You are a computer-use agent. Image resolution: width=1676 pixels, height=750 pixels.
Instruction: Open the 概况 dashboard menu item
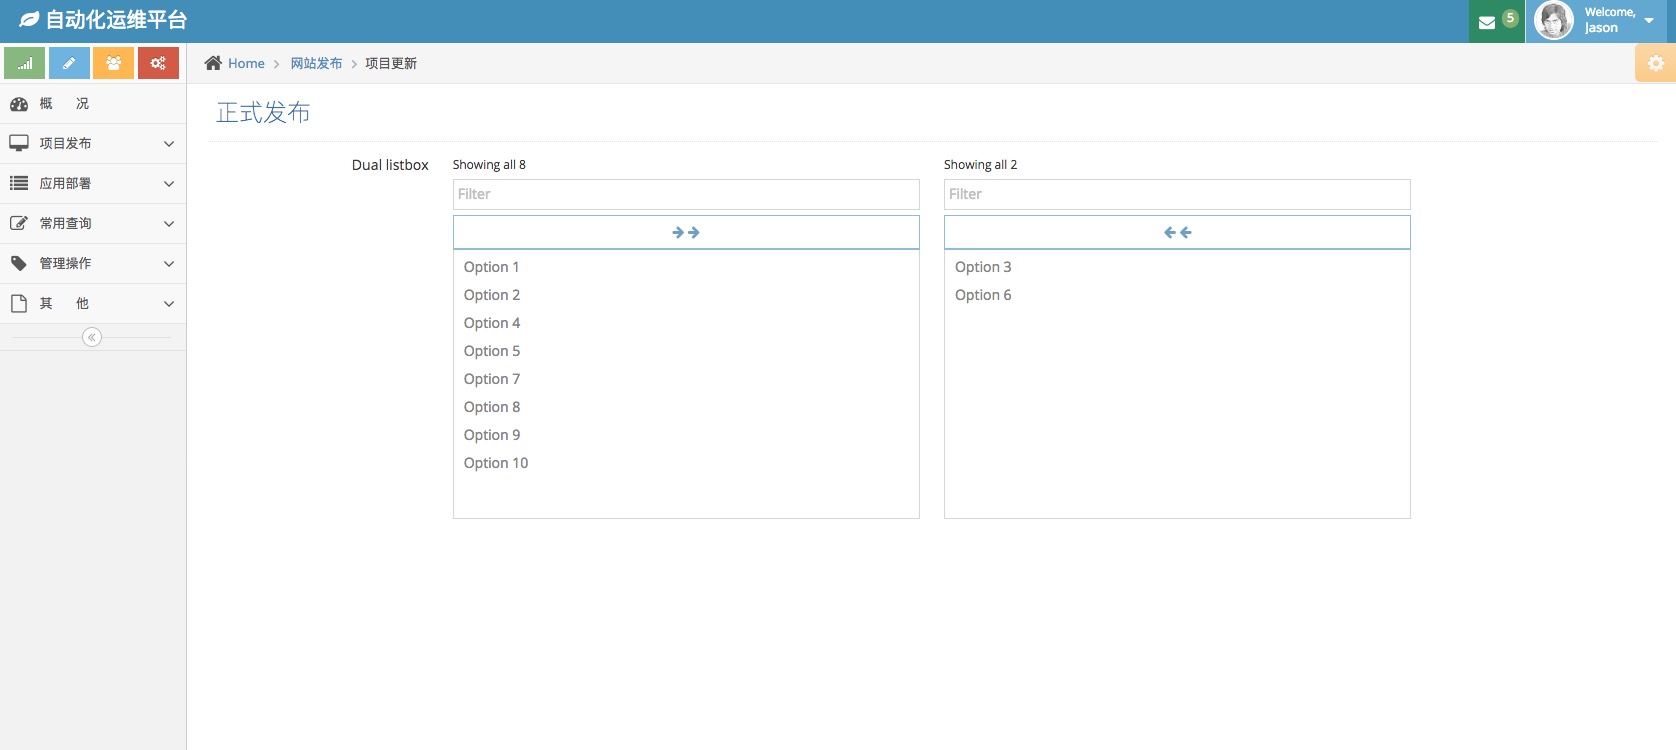tap(93, 104)
